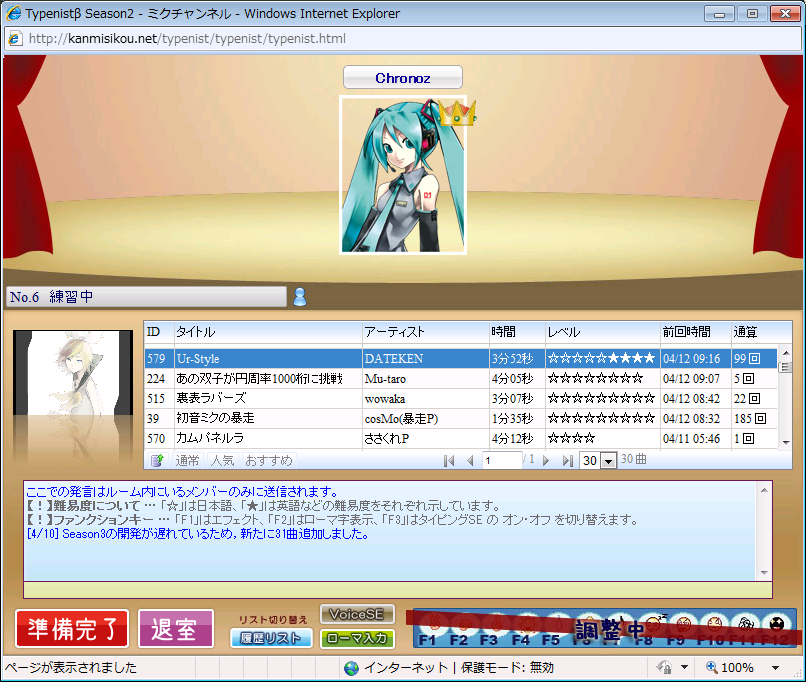Sort by the アーティスト column header
Image resolution: width=806 pixels, height=682 pixels.
pyautogui.click(x=426, y=332)
